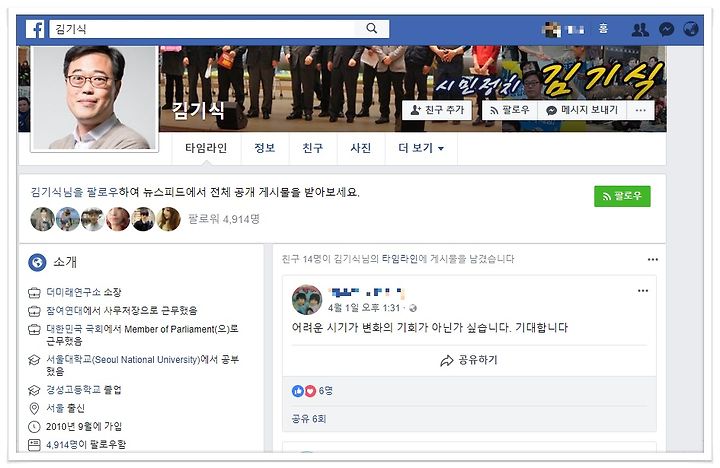Click 메시지 보내기 message button

(x=582, y=110)
